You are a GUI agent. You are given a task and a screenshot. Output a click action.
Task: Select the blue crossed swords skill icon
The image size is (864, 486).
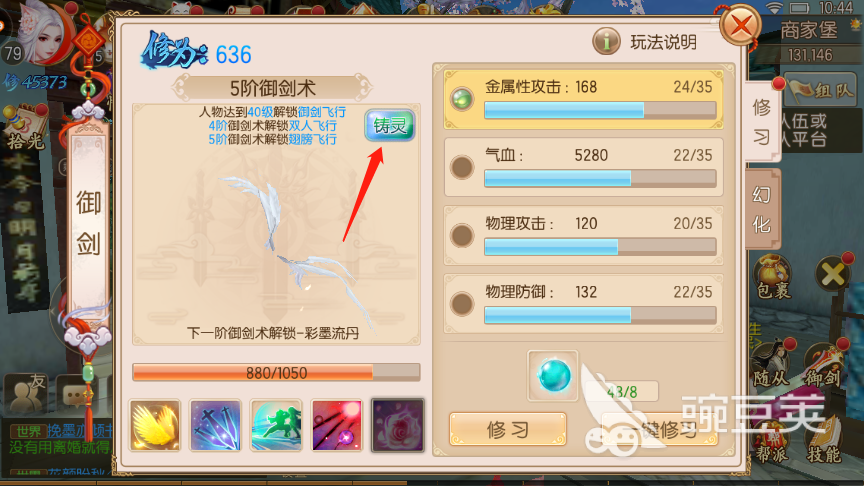(215, 425)
